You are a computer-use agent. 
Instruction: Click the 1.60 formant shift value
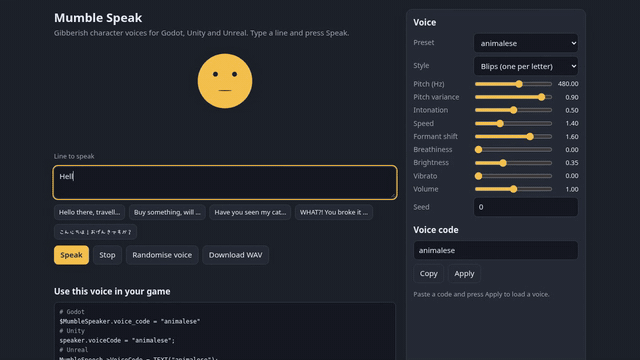click(571, 137)
